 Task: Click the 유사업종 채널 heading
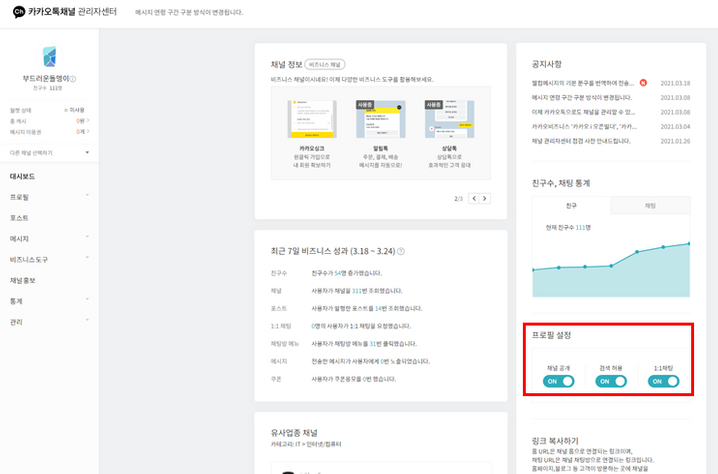point(294,432)
